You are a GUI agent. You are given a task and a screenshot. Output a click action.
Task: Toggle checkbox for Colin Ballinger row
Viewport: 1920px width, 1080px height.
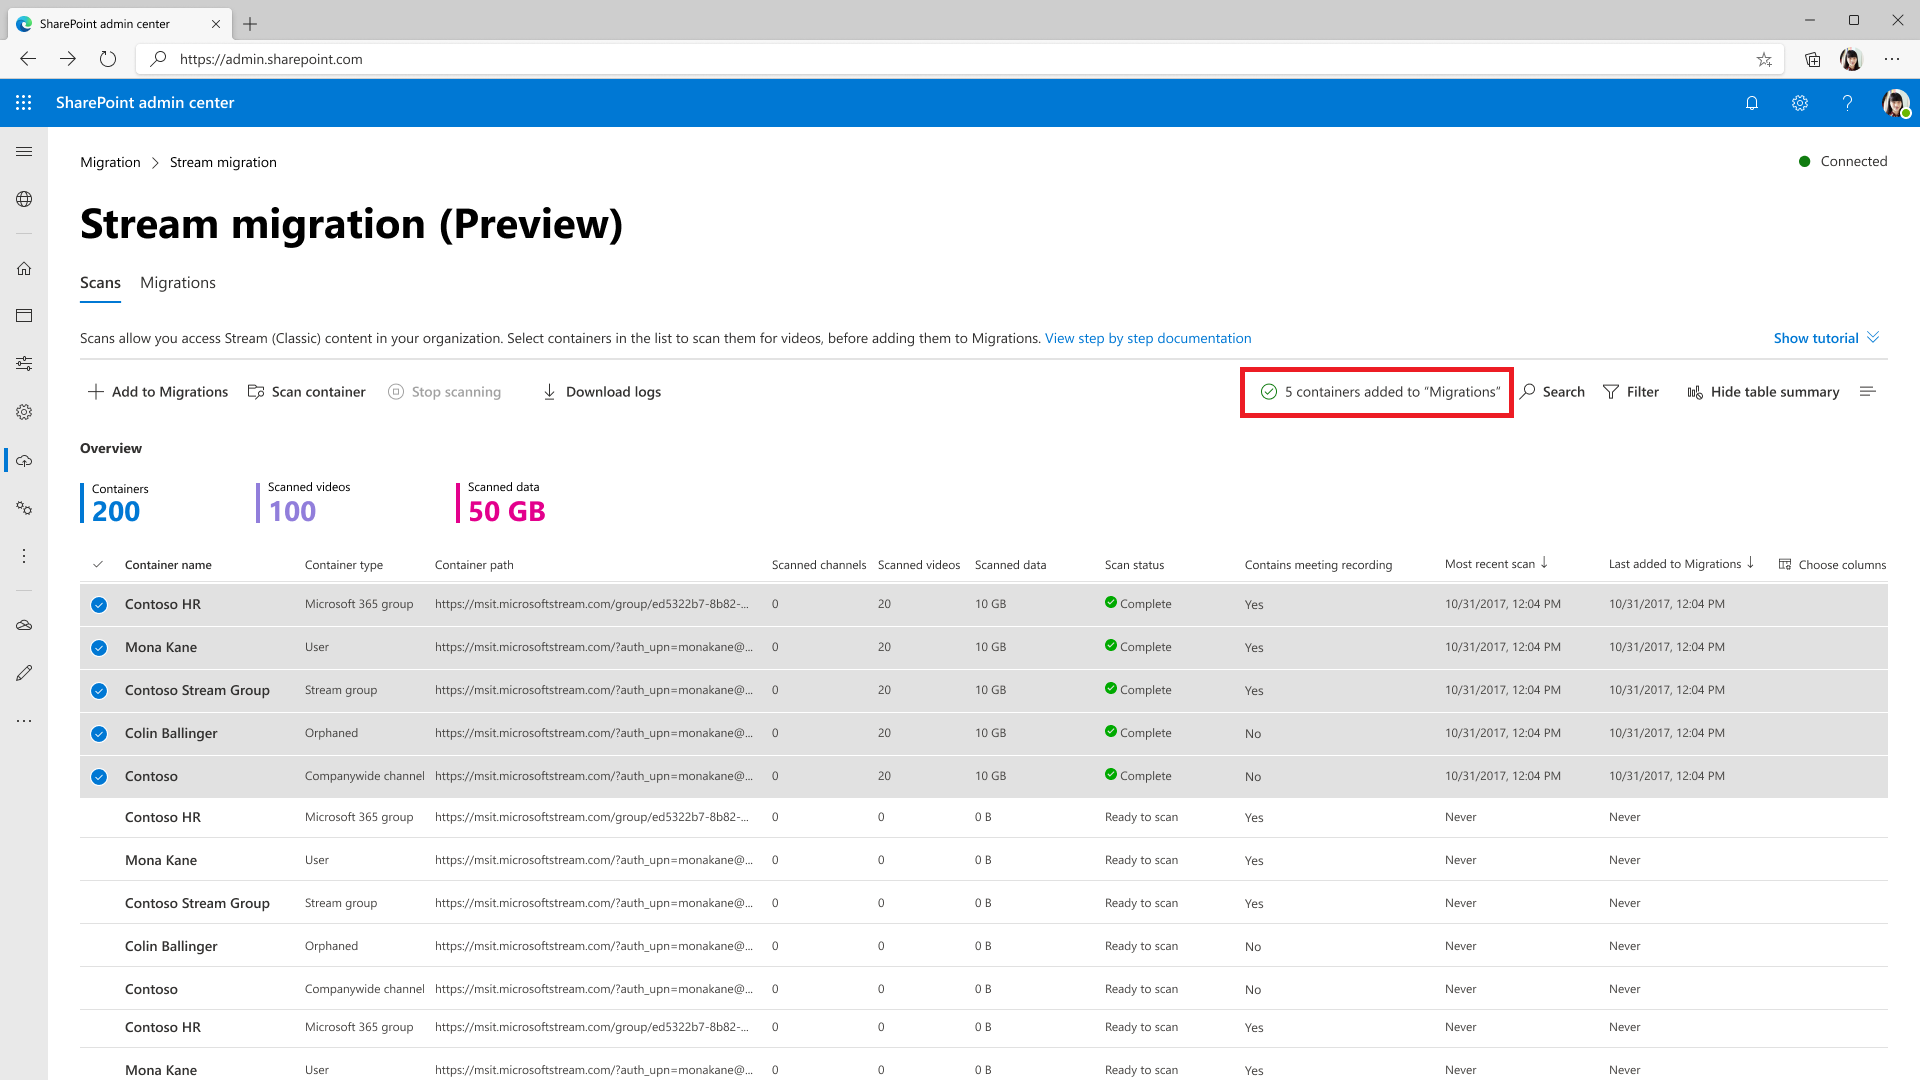[99, 733]
